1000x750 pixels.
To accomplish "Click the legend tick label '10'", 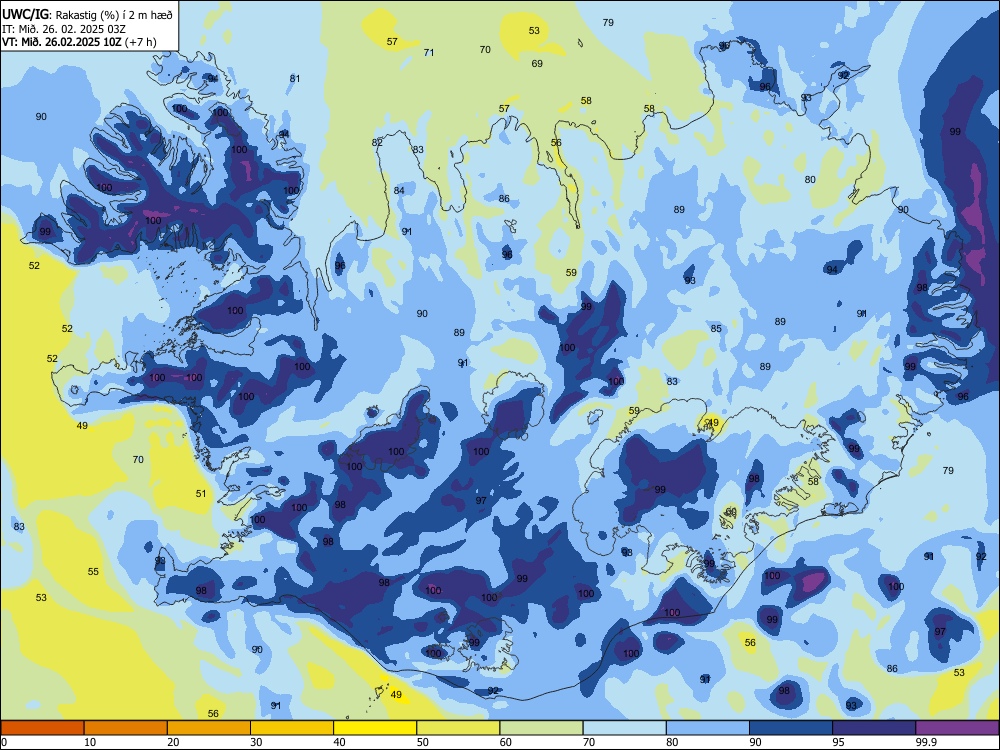I will 90,742.
